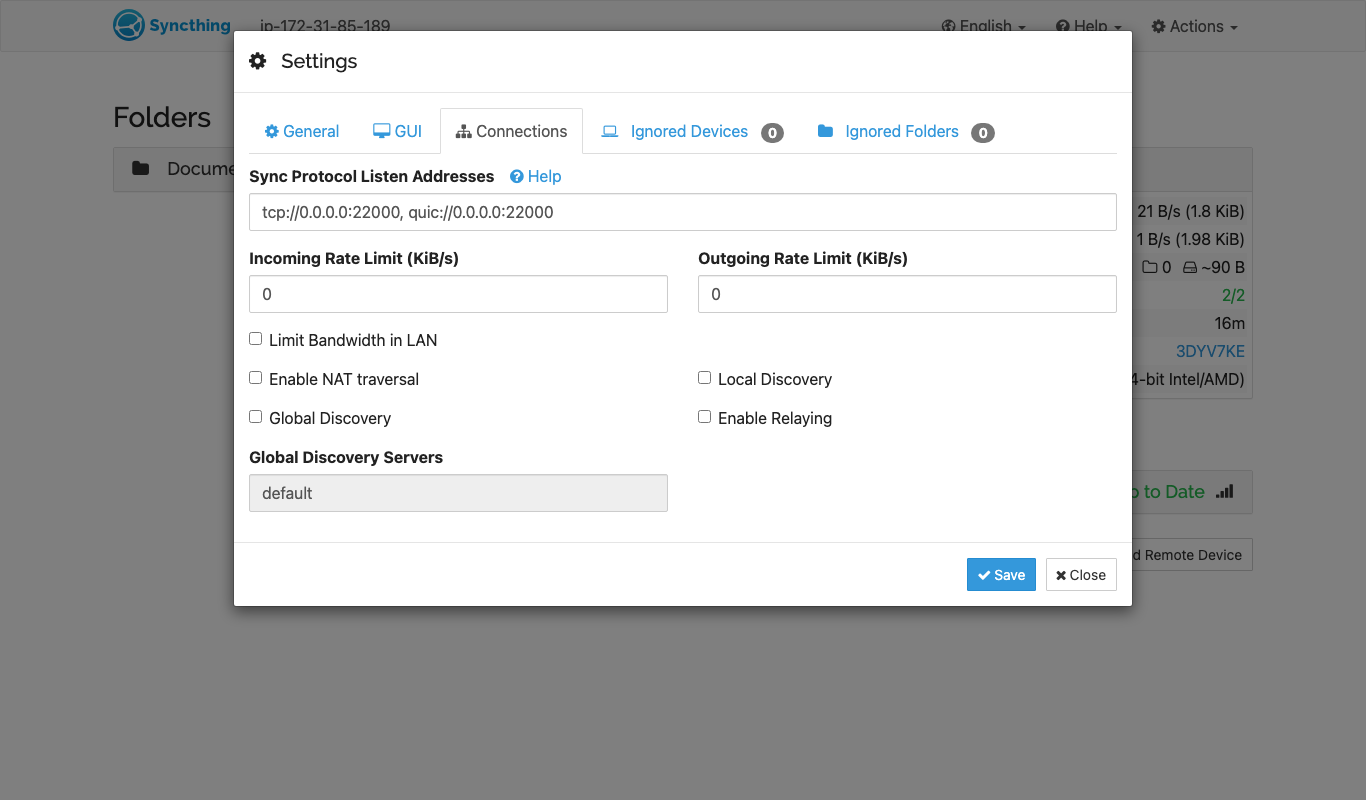Save the settings
1366x800 pixels.
(x=1001, y=575)
